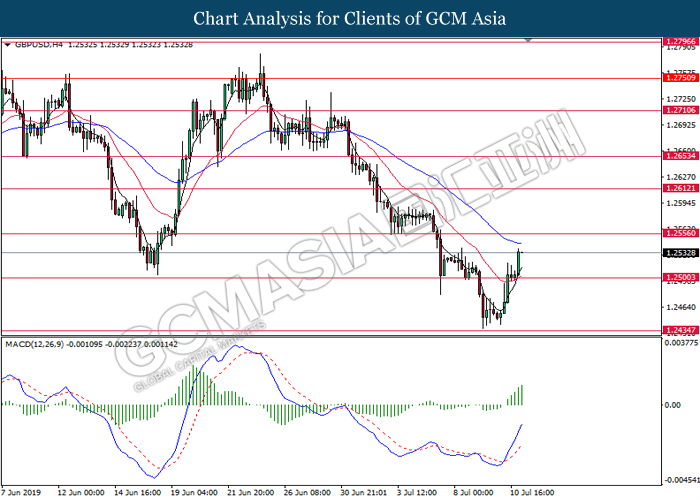The image size is (700, 500).
Task: Click the MACD(12,26,9) indicator label
Action: tap(34, 344)
